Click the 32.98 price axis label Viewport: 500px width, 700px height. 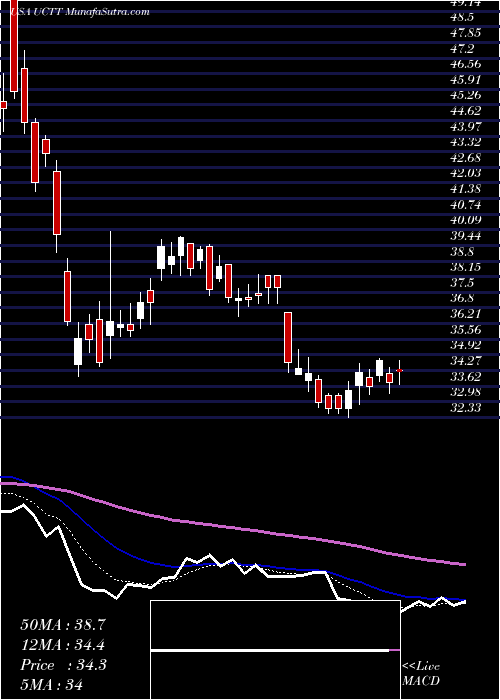click(466, 392)
